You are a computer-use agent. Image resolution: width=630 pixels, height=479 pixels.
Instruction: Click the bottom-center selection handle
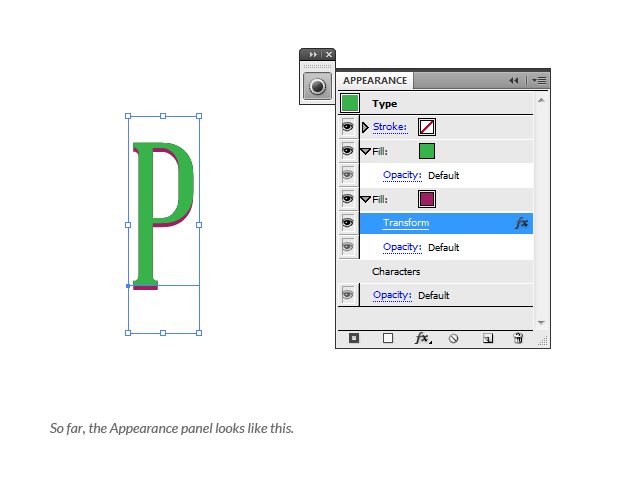163,333
